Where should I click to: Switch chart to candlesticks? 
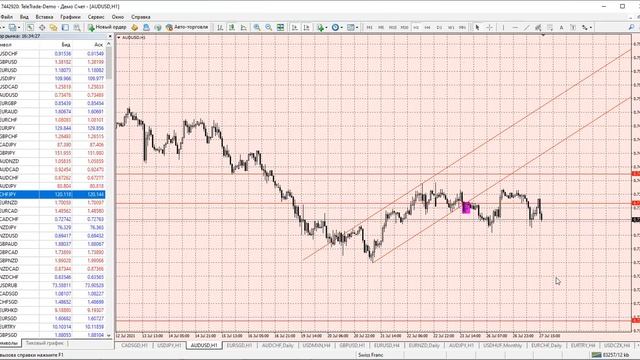point(232,27)
